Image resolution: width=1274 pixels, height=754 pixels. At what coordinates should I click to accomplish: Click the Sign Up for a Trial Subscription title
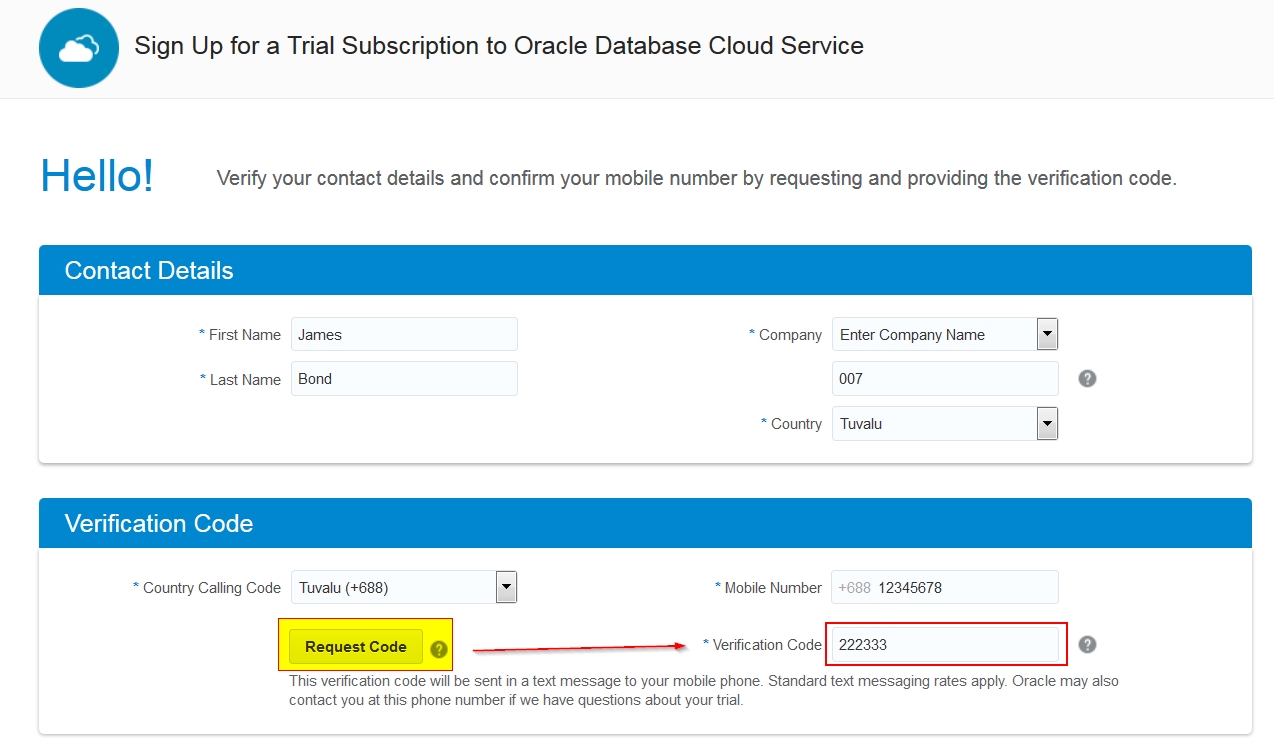(499, 46)
